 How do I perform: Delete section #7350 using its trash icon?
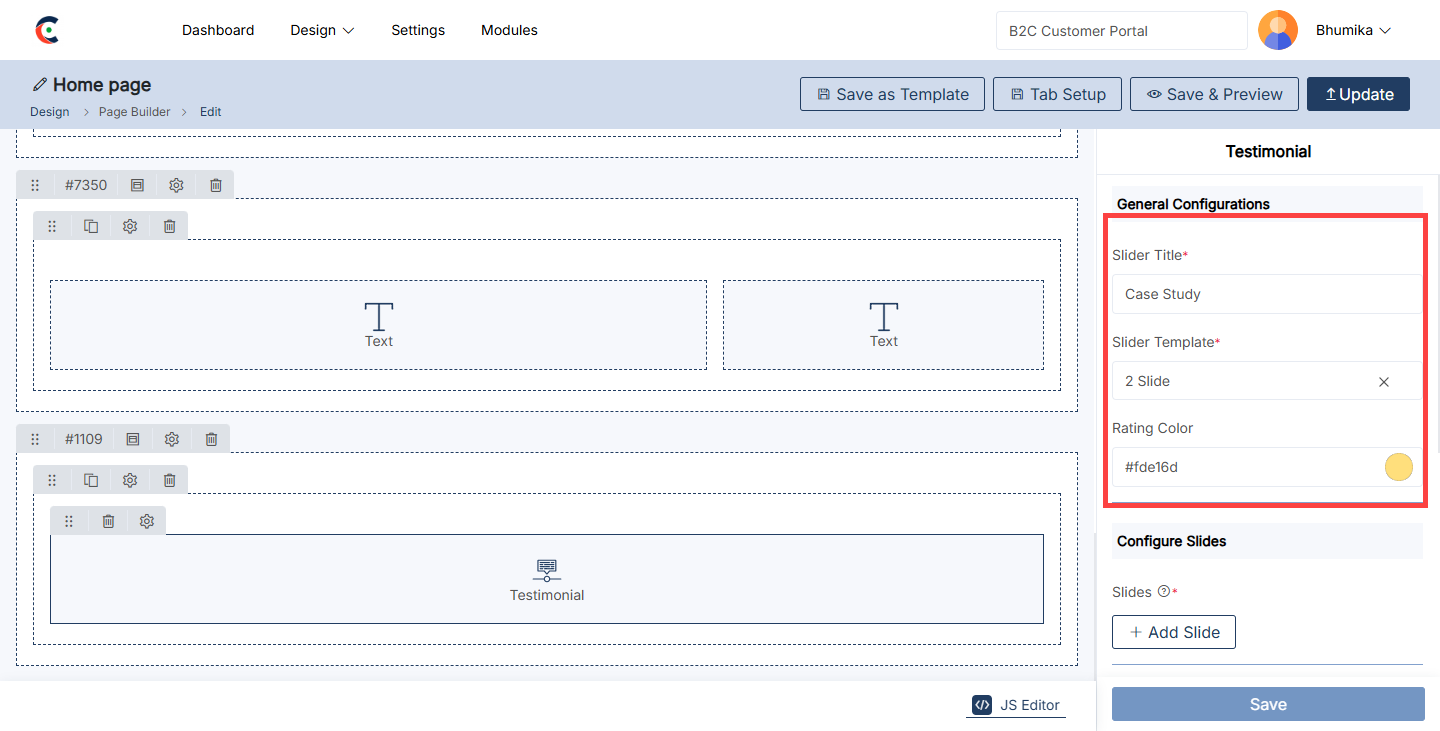coord(216,185)
